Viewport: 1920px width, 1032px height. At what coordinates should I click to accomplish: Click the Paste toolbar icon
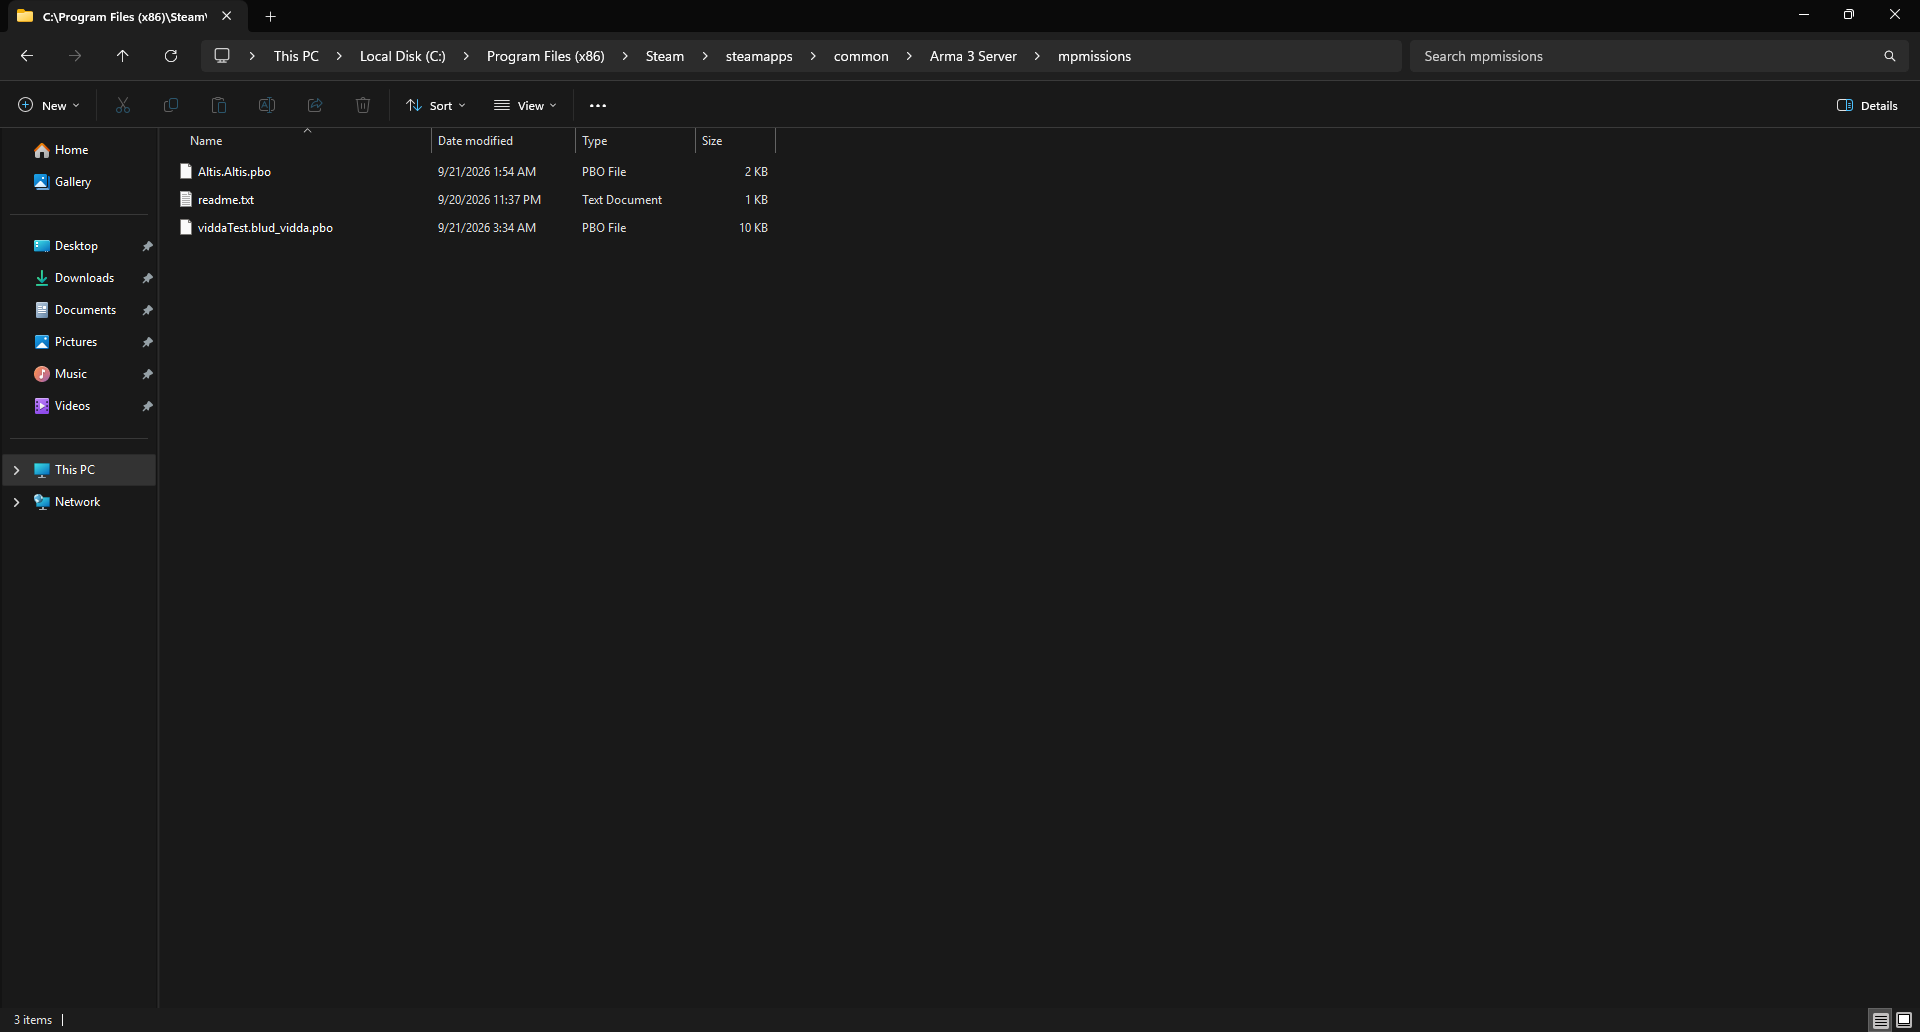point(219,105)
